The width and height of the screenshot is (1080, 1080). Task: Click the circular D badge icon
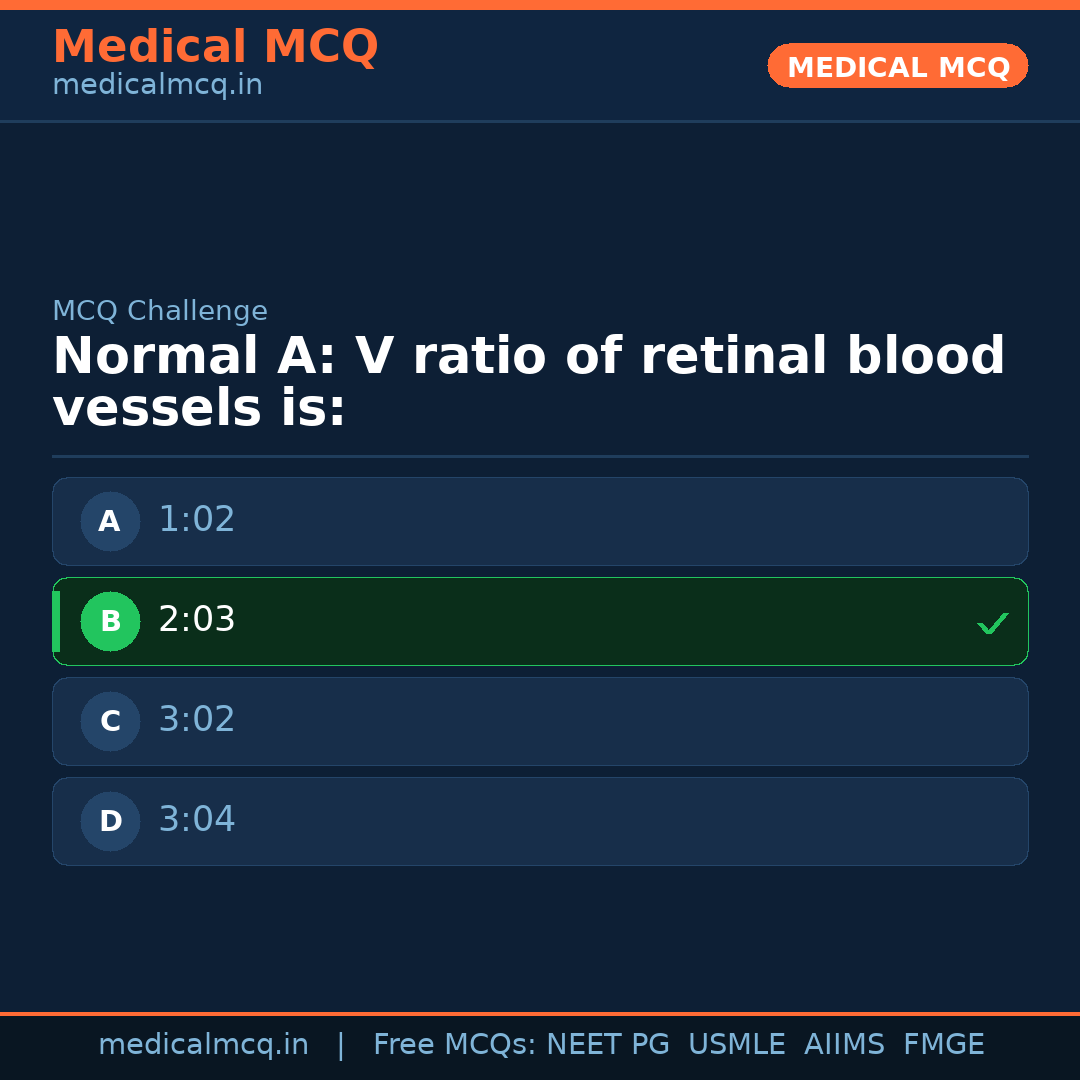point(110,821)
